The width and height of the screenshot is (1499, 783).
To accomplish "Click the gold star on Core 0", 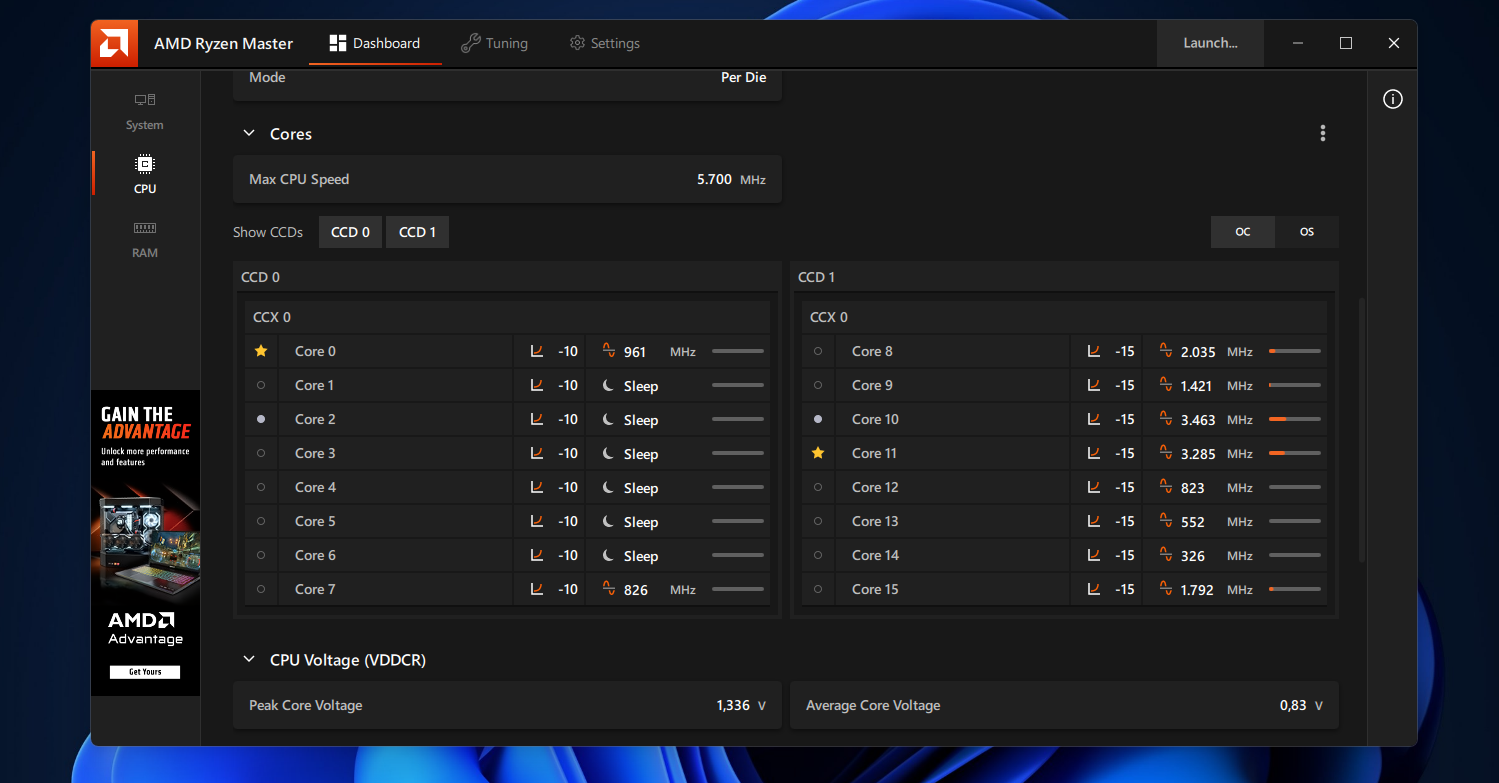I will [261, 351].
